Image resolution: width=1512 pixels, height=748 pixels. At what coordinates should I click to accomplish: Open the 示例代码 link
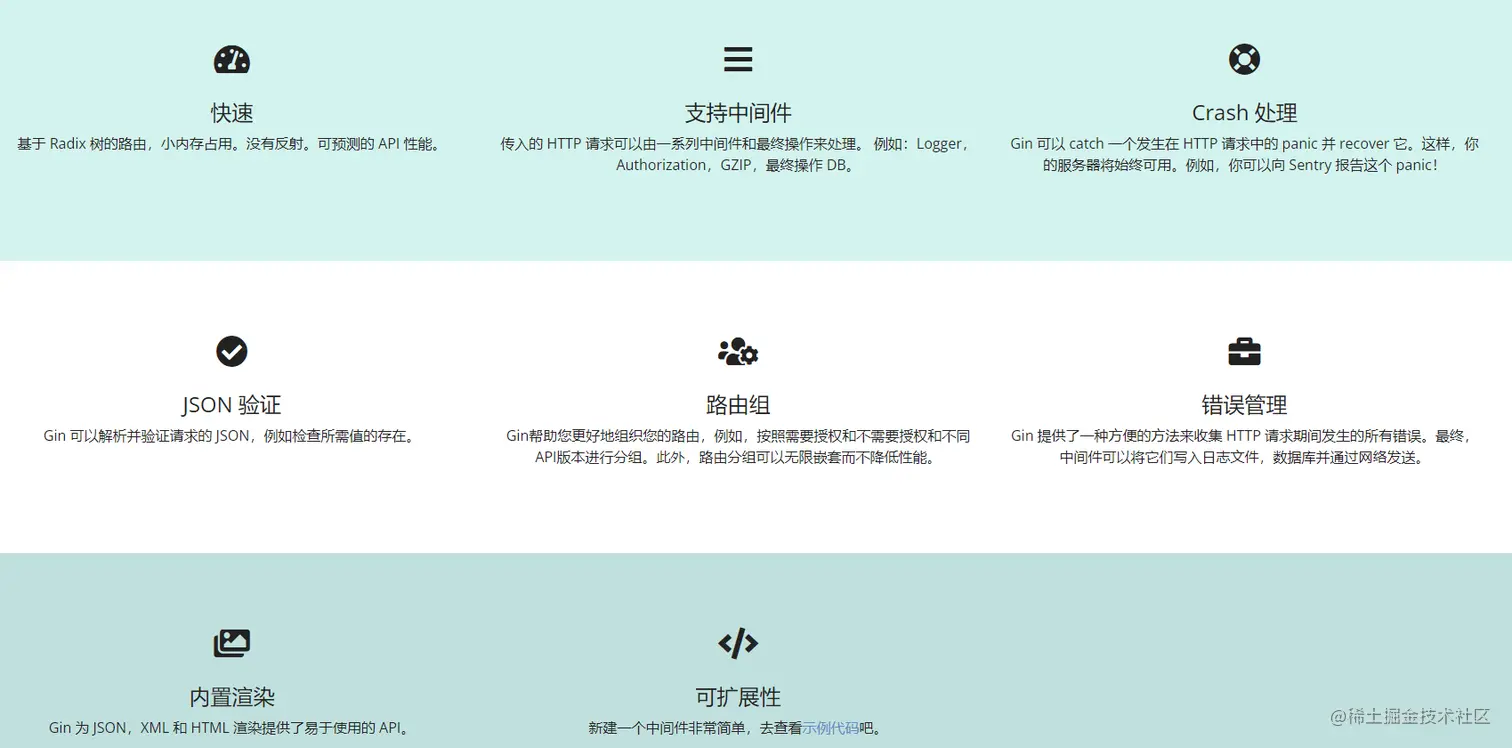pos(830,728)
